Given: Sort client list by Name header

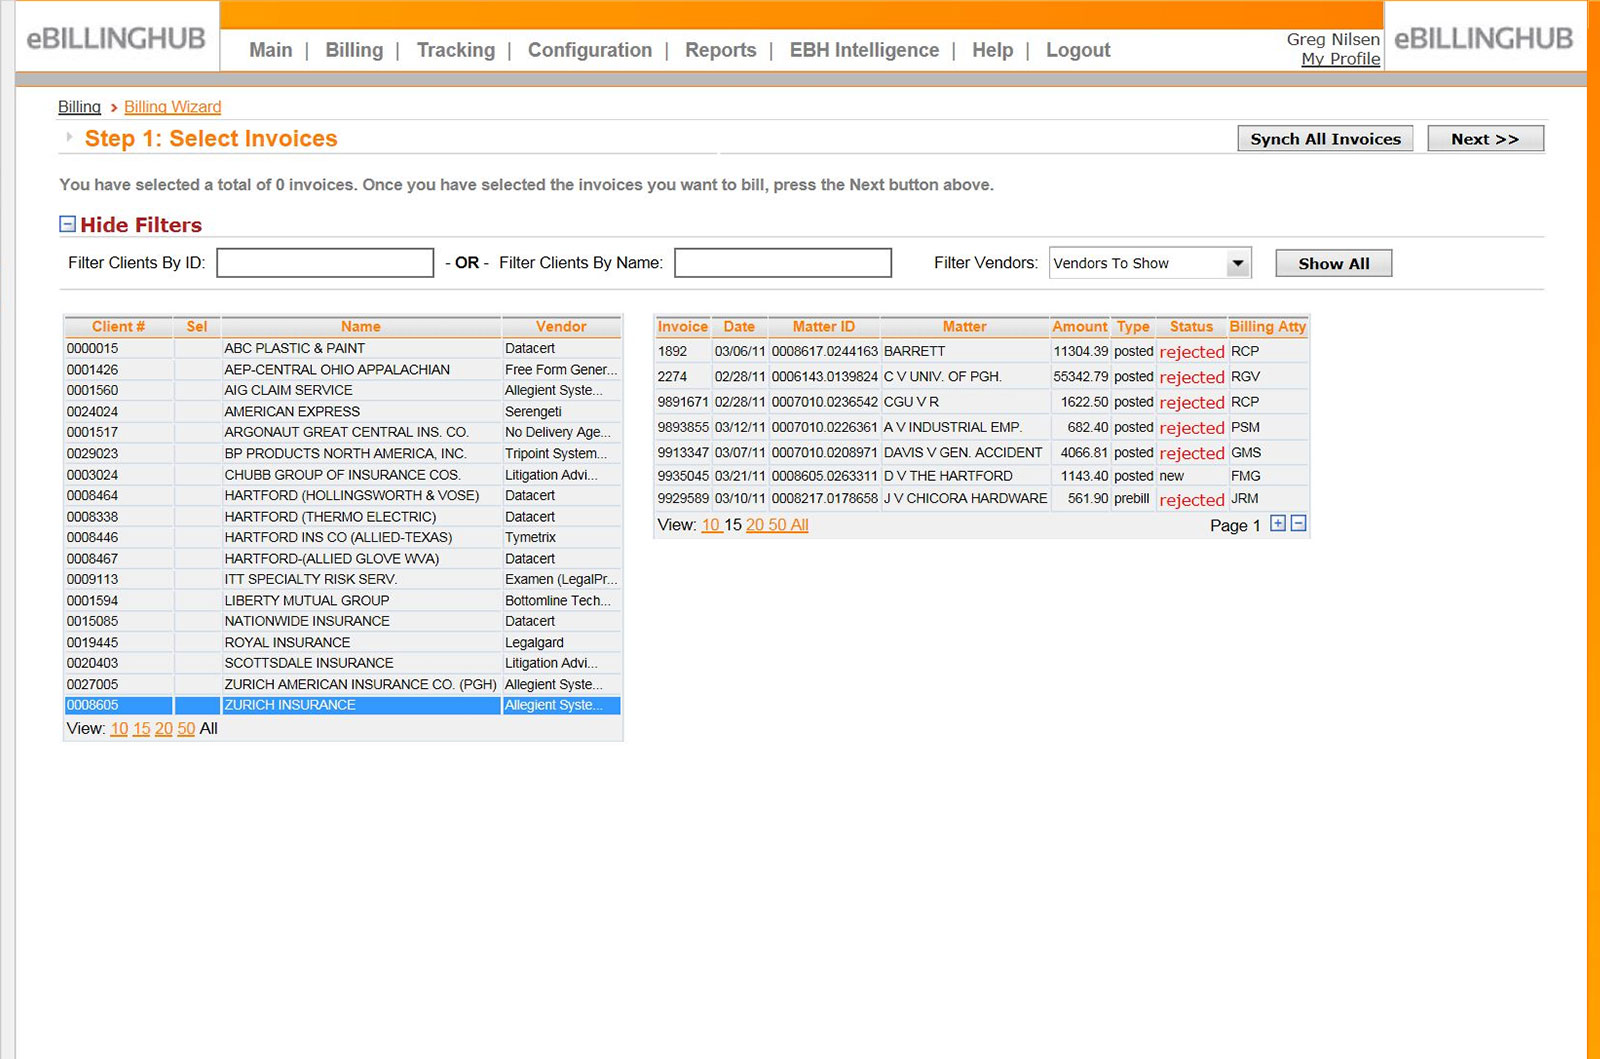Looking at the screenshot, I should (x=360, y=326).
